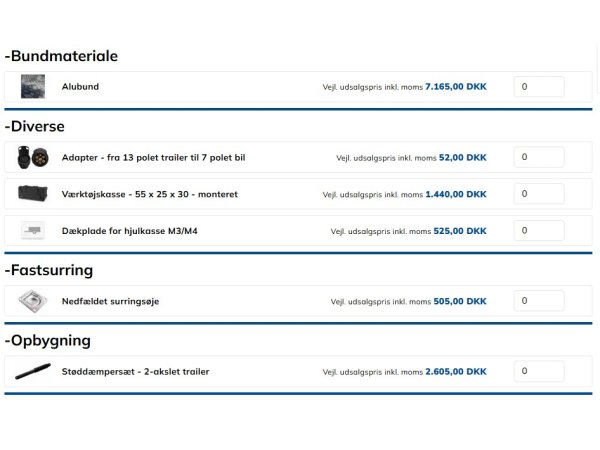Focus the Alubund quantity field
This screenshot has height=450, width=600.
click(538, 87)
